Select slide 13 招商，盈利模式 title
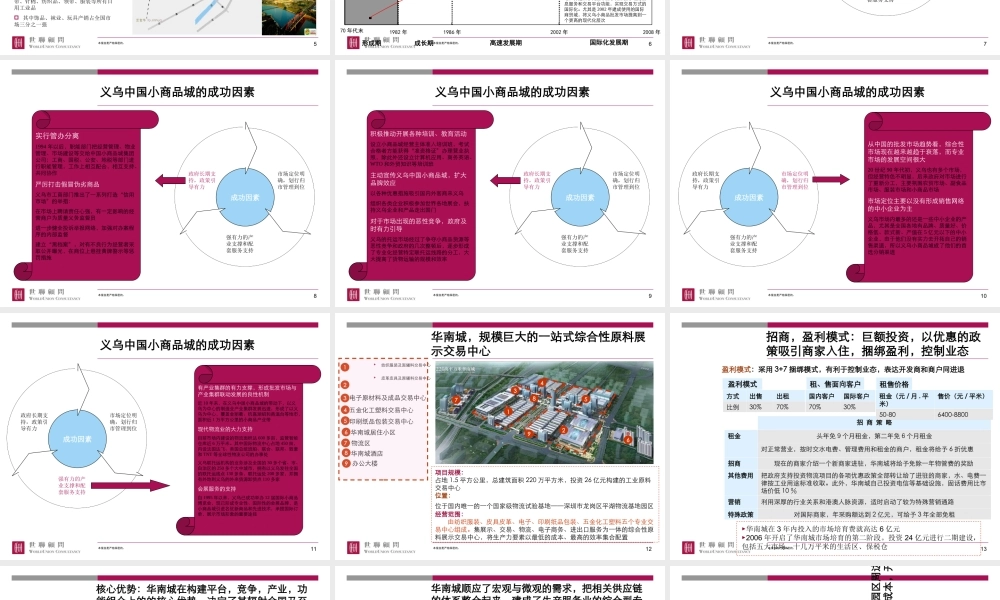The image size is (1000, 600). click(x=873, y=343)
